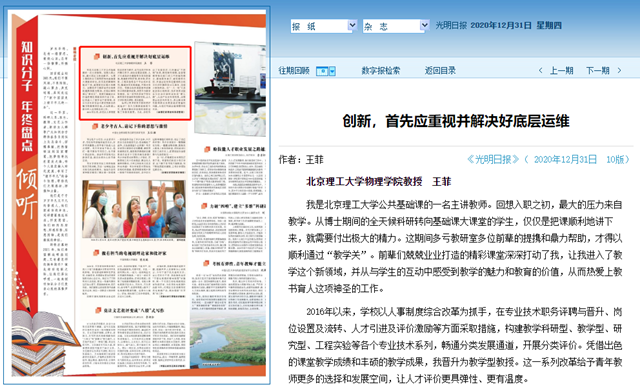Click the paragraph starting 2016年以来

(455, 345)
